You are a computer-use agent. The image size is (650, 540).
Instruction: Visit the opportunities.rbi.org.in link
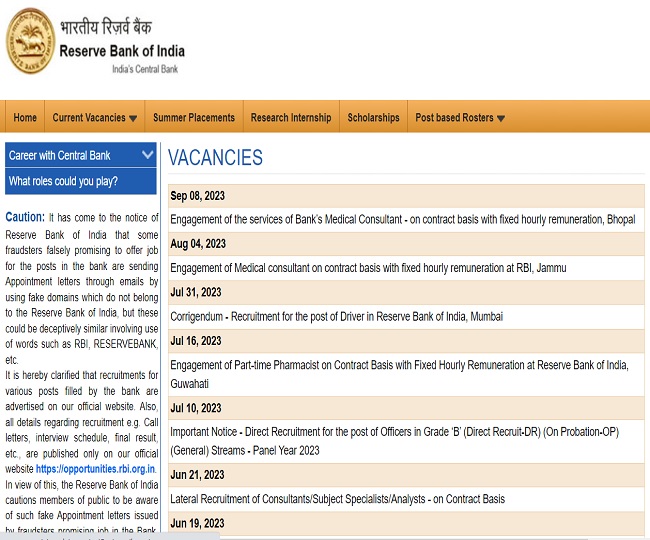93,468
